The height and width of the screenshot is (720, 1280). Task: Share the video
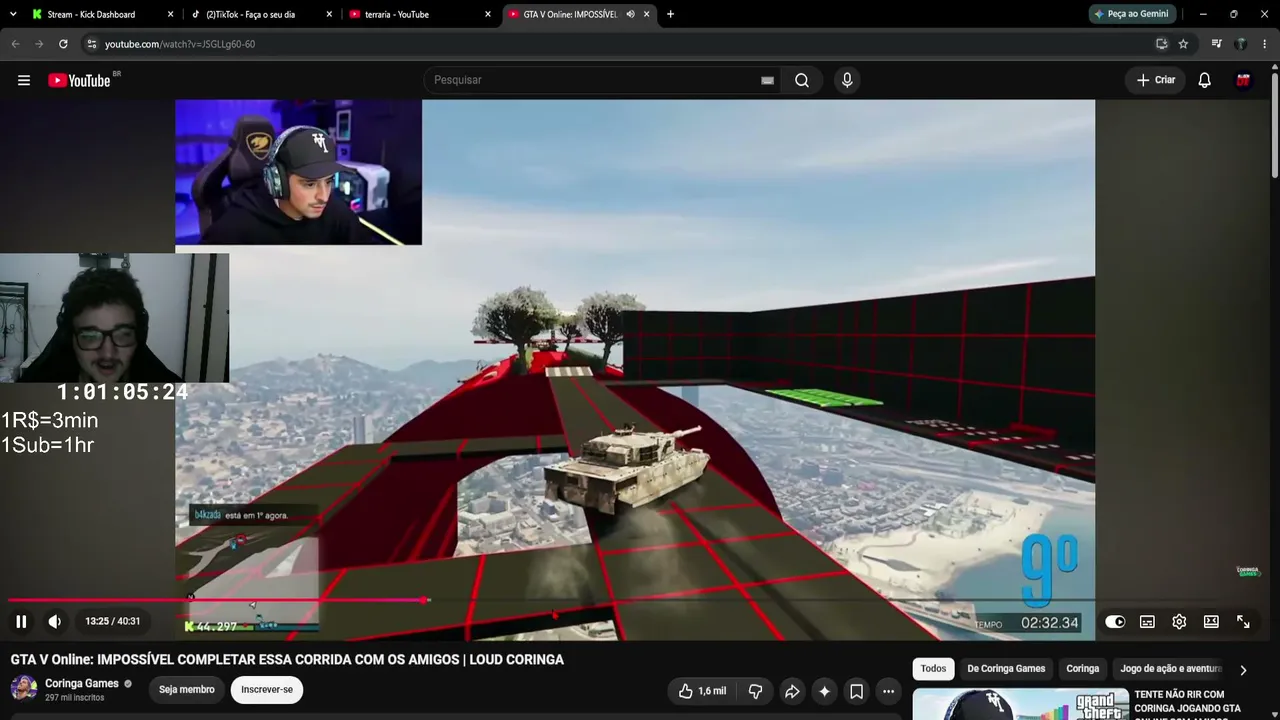(x=792, y=691)
